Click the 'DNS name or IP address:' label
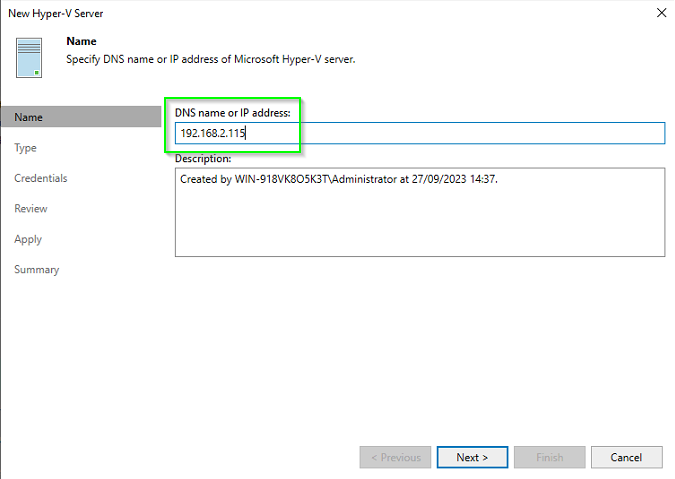Viewport: 675px width, 479px height. click(x=232, y=113)
